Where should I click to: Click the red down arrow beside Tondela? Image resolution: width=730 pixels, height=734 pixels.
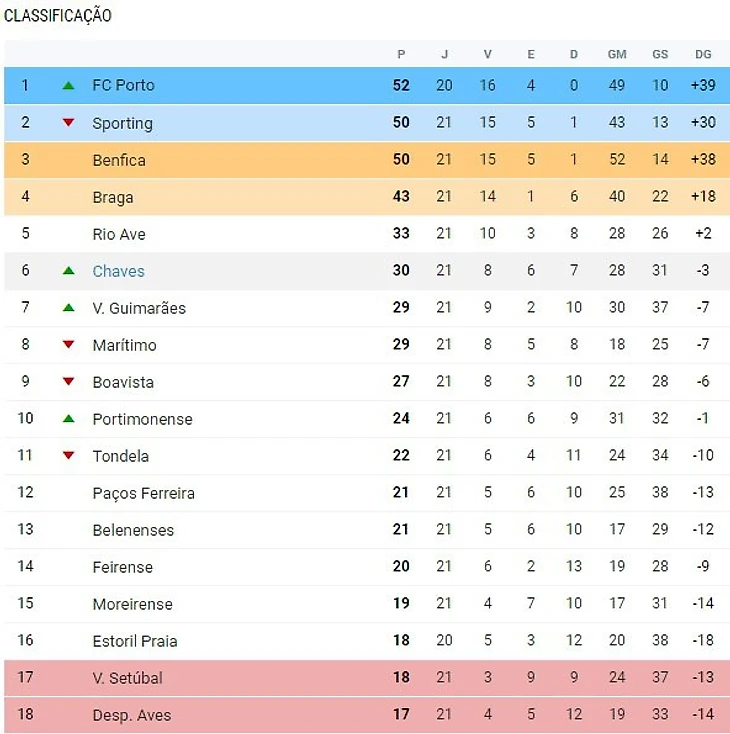pyautogui.click(x=68, y=456)
